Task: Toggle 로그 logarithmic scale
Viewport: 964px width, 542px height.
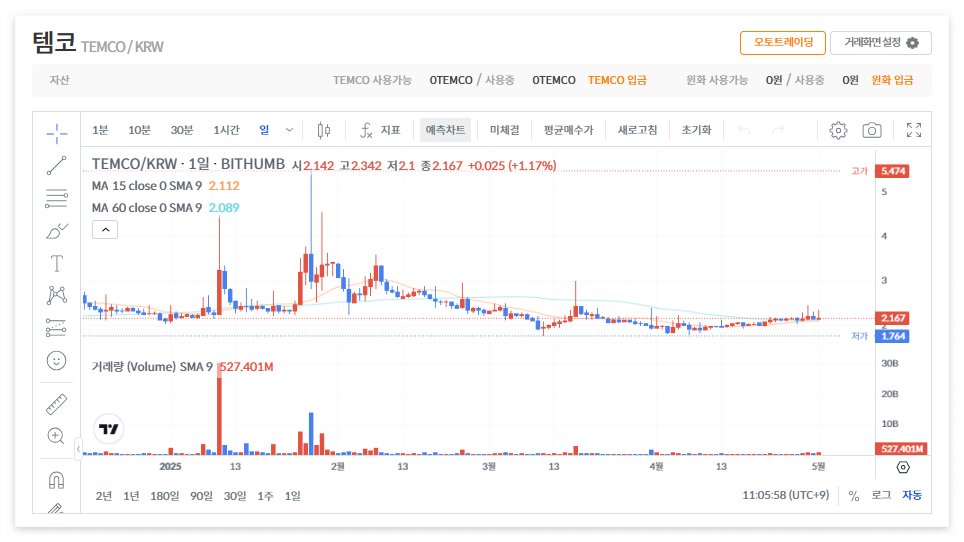Action: click(x=881, y=495)
